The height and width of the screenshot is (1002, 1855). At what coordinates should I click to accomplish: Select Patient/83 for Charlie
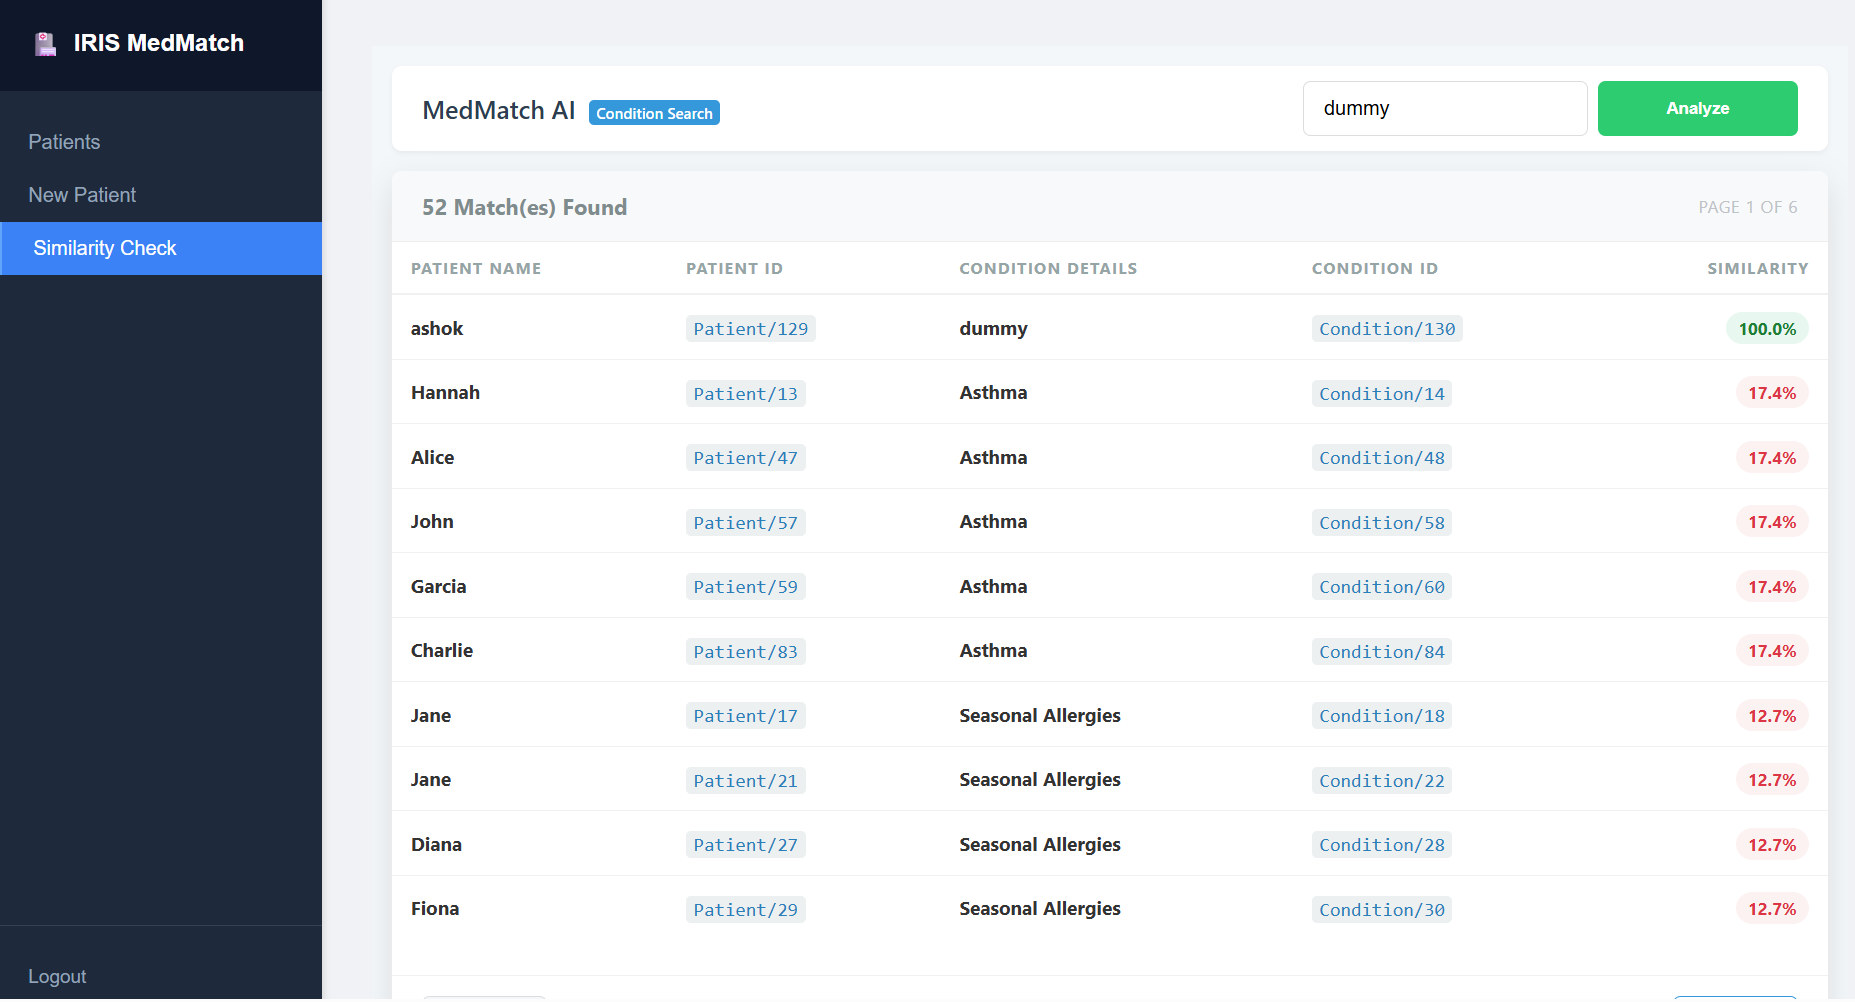745,652
